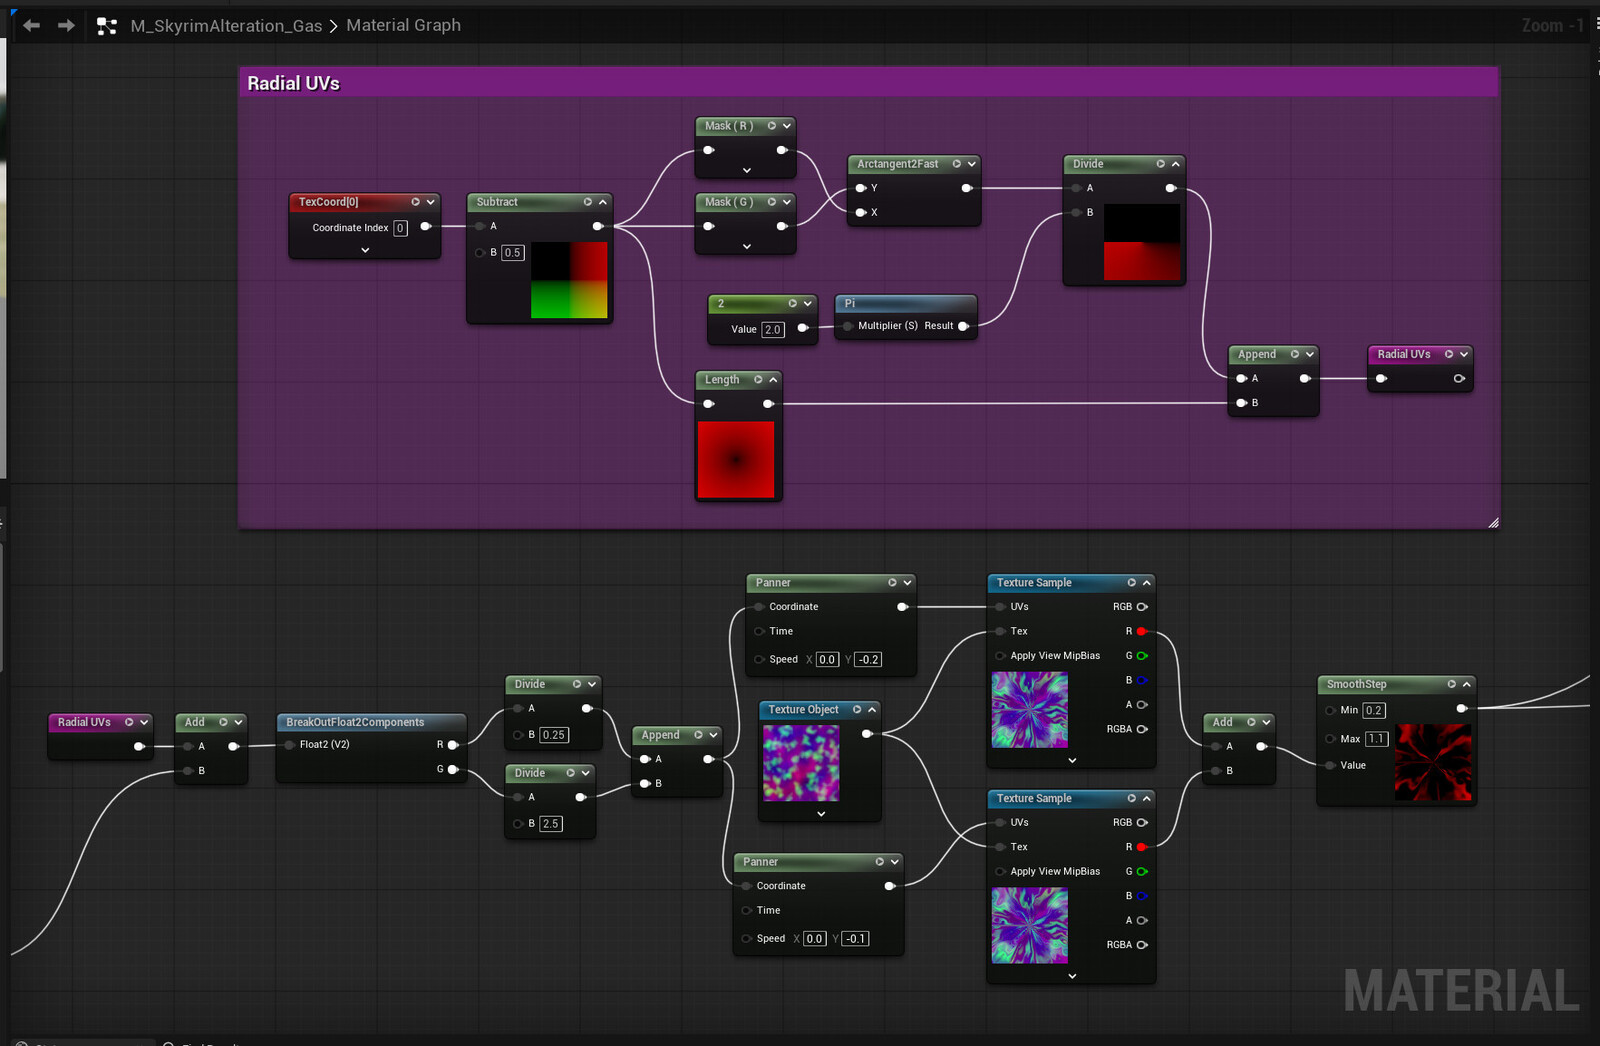The image size is (1600, 1046).
Task: Toggle preview icon on upper Append node
Action: click(1295, 354)
